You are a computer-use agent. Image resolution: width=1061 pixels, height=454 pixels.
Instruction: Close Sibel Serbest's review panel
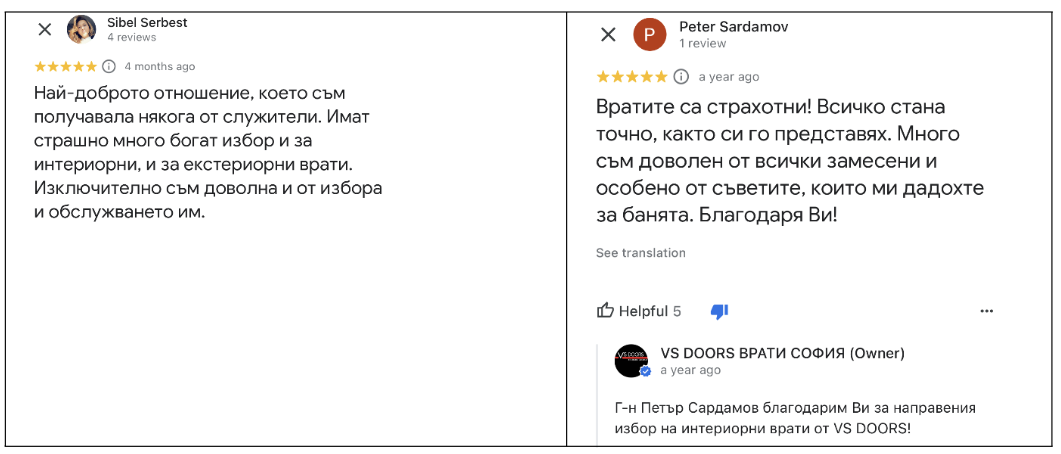point(45,30)
